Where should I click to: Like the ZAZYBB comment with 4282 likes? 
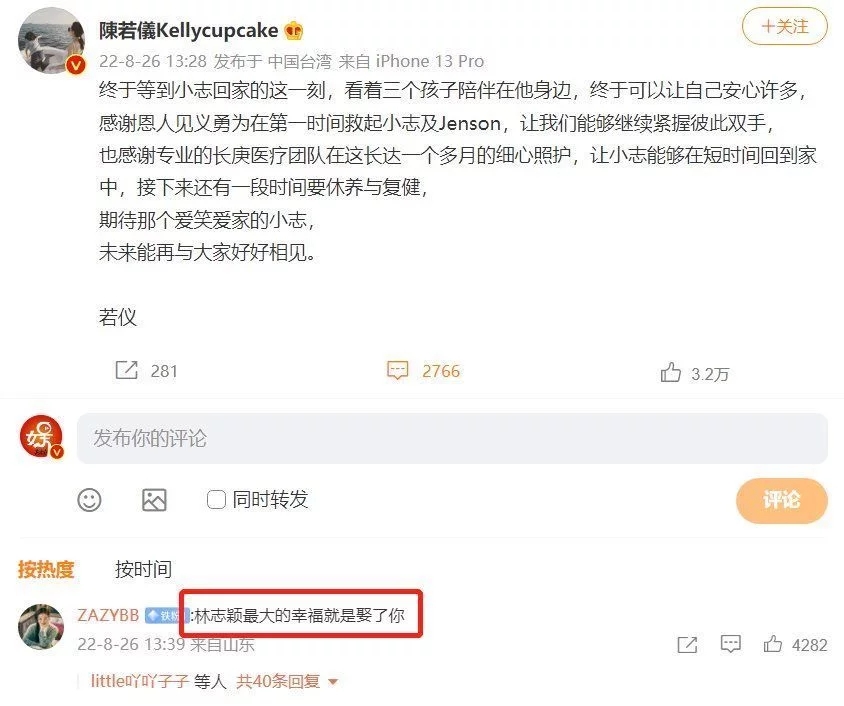pos(772,644)
